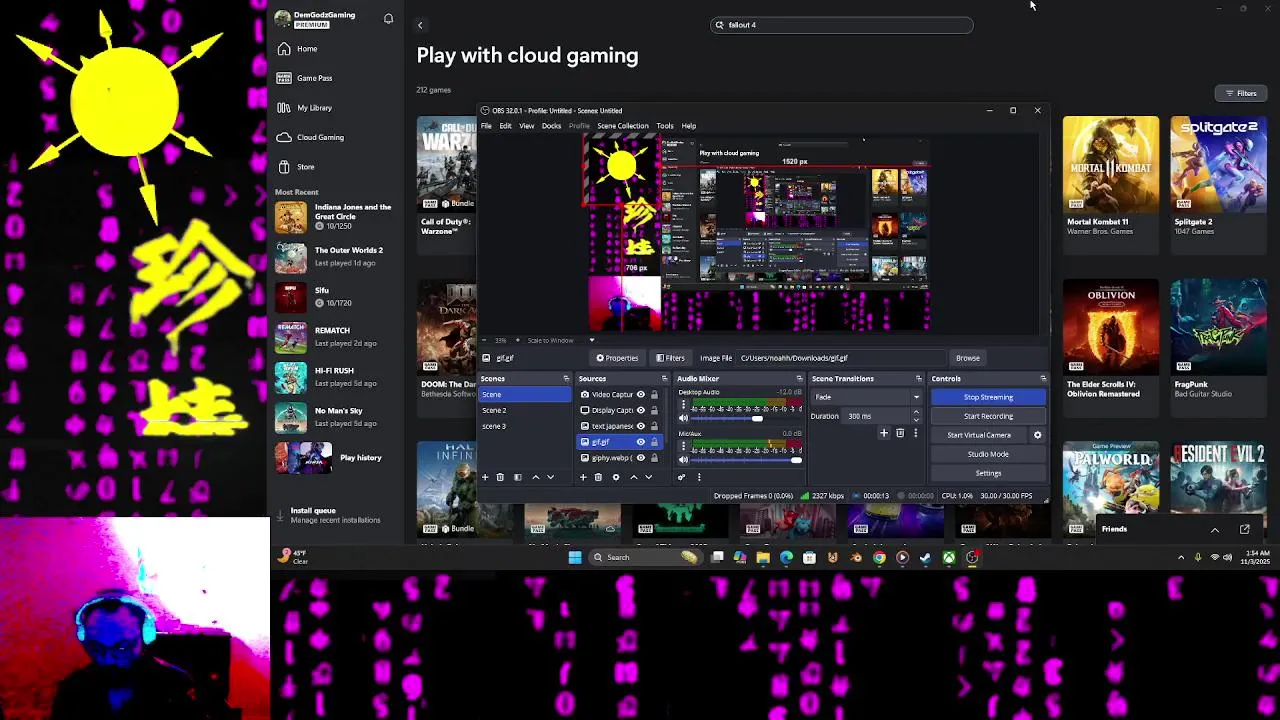Open source properties gear in Sources toolbar
The height and width of the screenshot is (720, 1280).
pos(616,477)
